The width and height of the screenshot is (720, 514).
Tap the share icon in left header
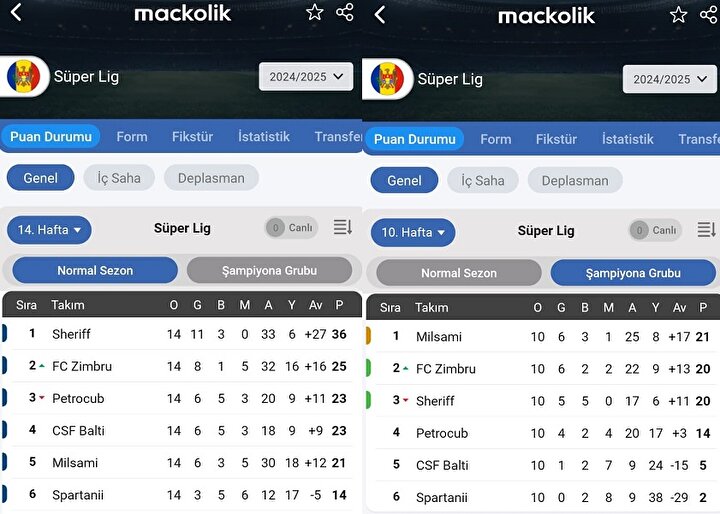(345, 12)
